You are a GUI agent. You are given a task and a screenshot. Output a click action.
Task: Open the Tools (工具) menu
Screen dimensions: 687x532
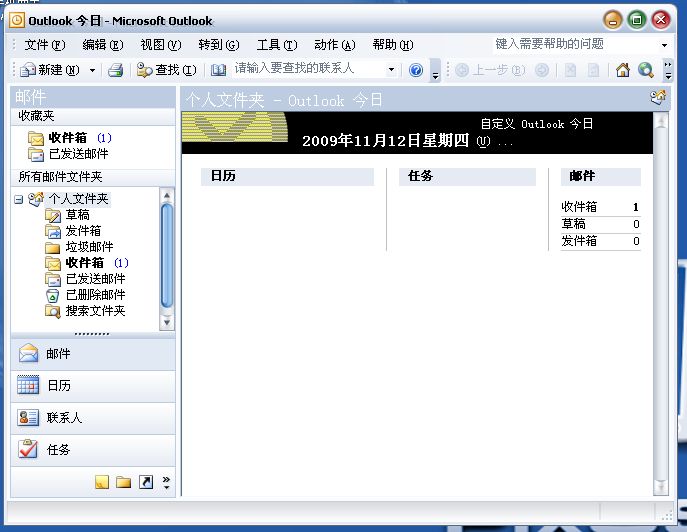[277, 45]
